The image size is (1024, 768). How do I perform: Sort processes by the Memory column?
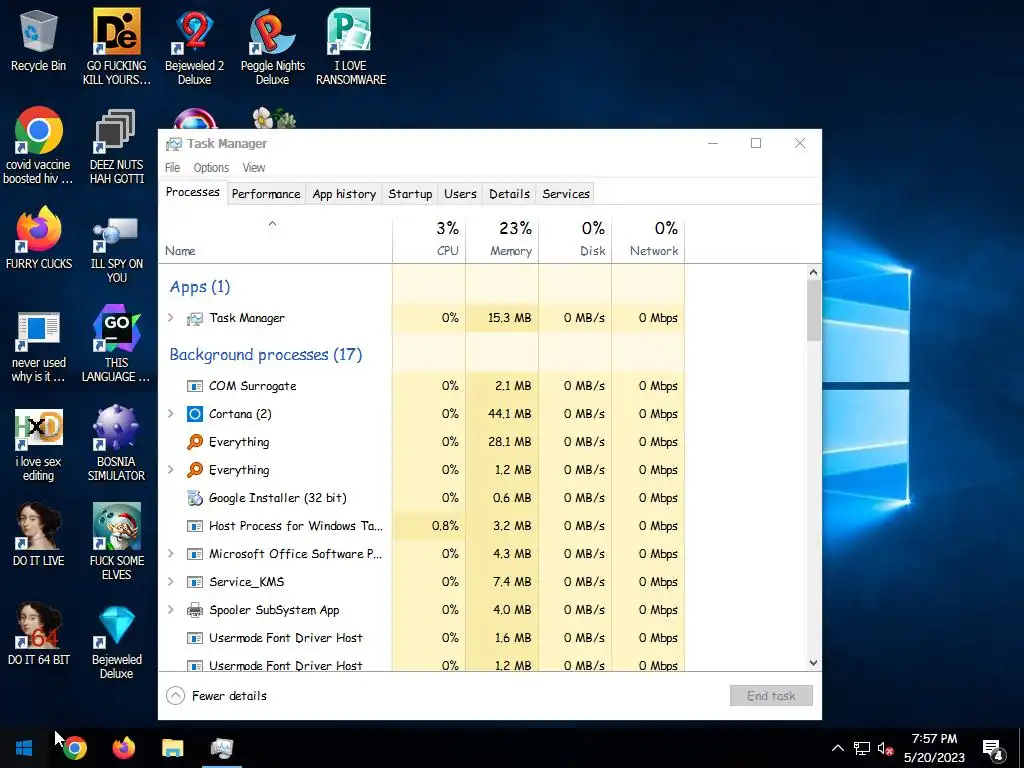[x=502, y=238]
